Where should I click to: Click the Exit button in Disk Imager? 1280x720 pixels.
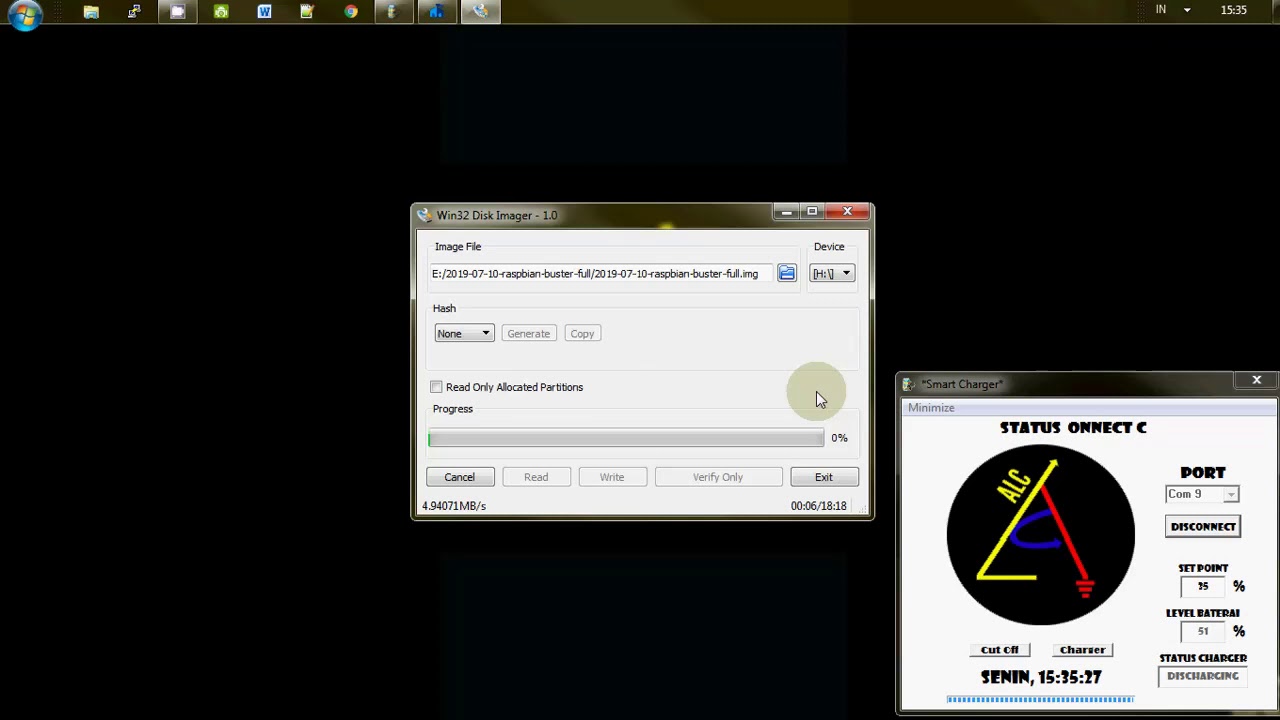click(824, 477)
